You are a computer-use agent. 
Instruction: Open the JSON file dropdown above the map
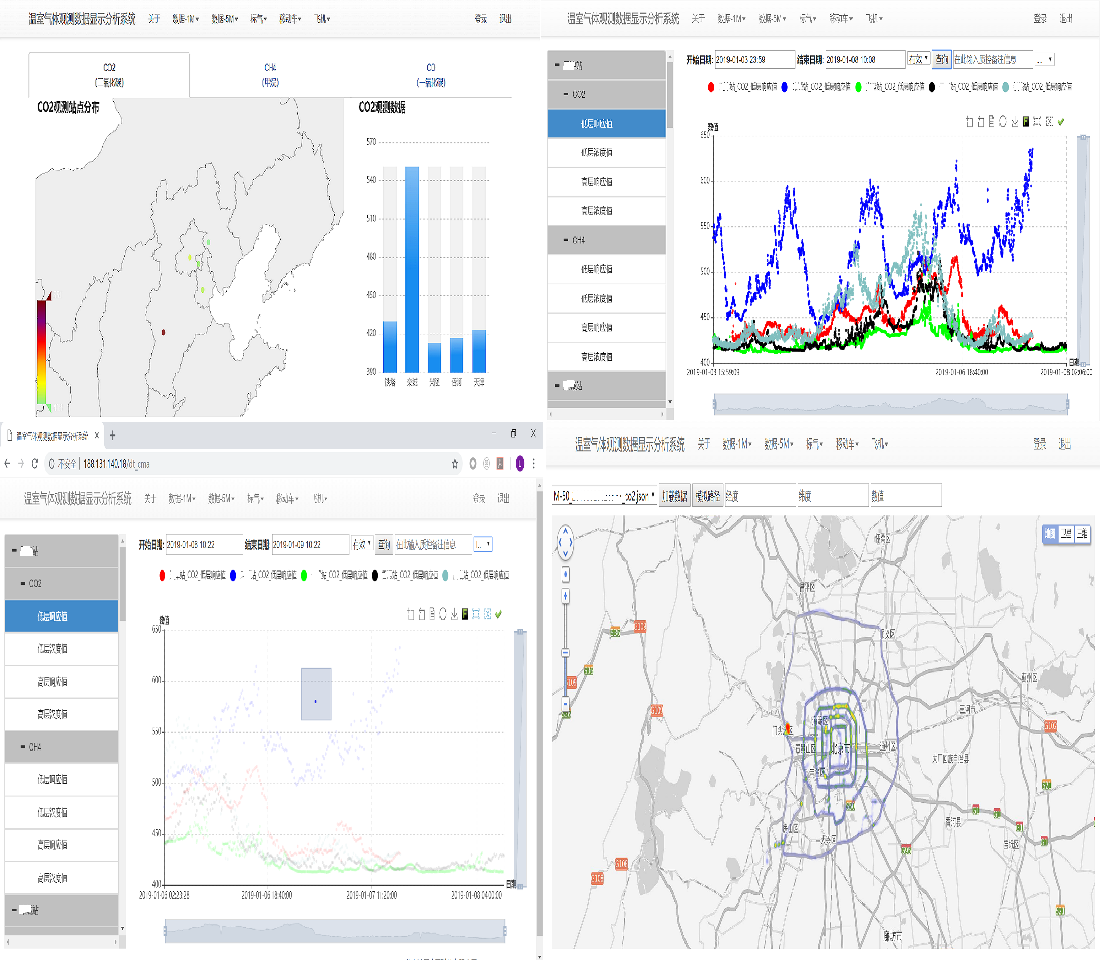[x=604, y=495]
